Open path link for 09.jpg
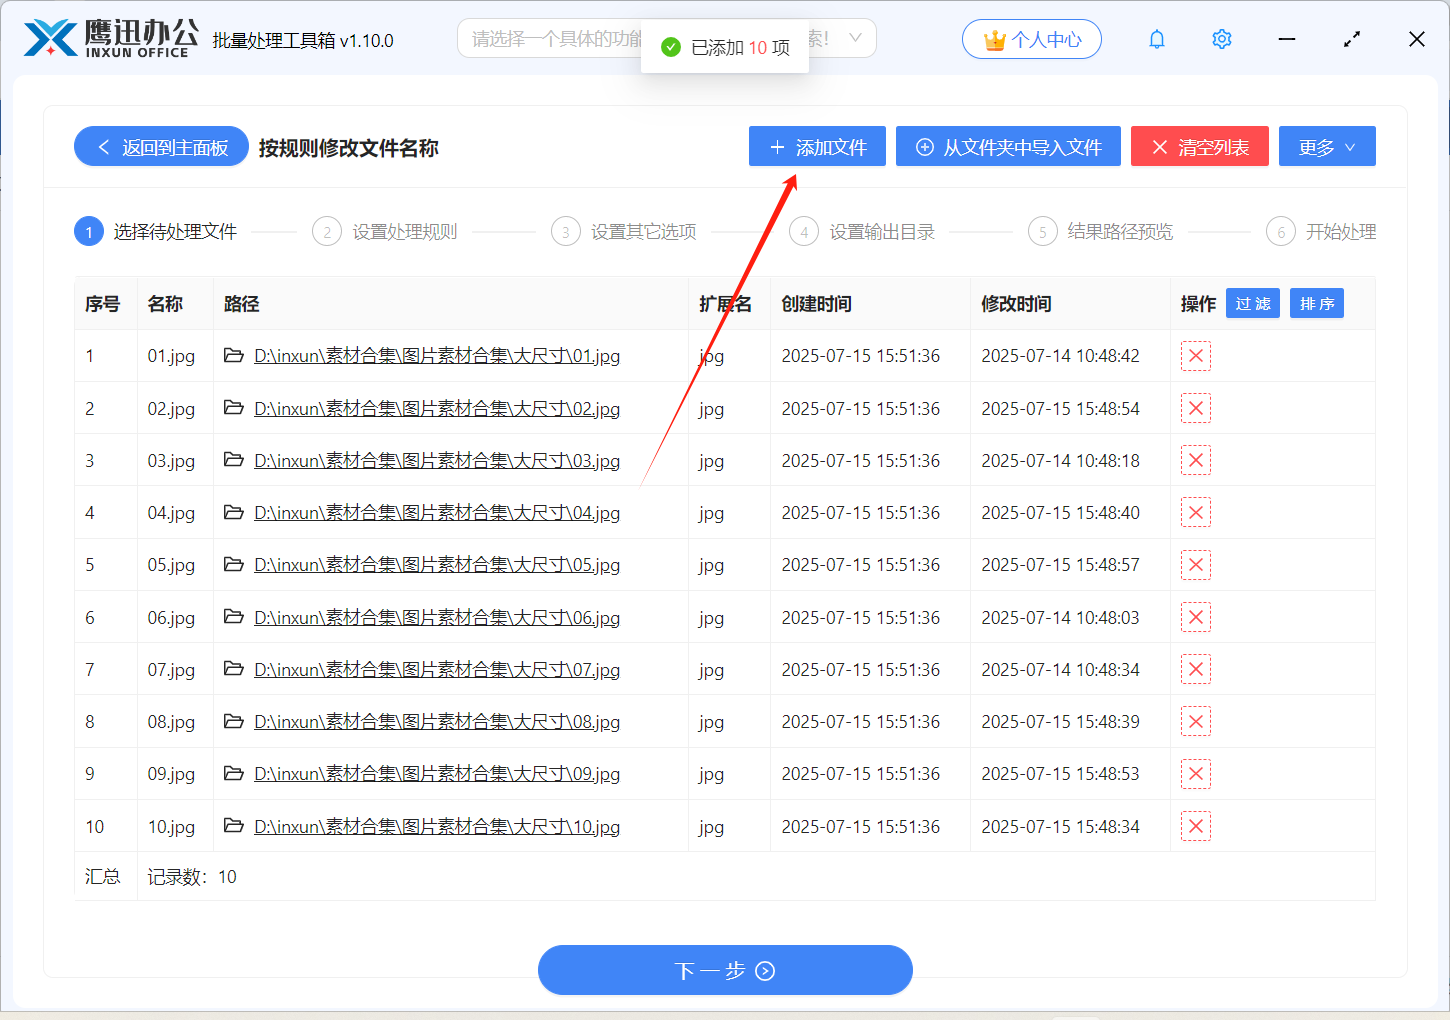Image resolution: width=1450 pixels, height=1020 pixels. pyautogui.click(x=437, y=774)
